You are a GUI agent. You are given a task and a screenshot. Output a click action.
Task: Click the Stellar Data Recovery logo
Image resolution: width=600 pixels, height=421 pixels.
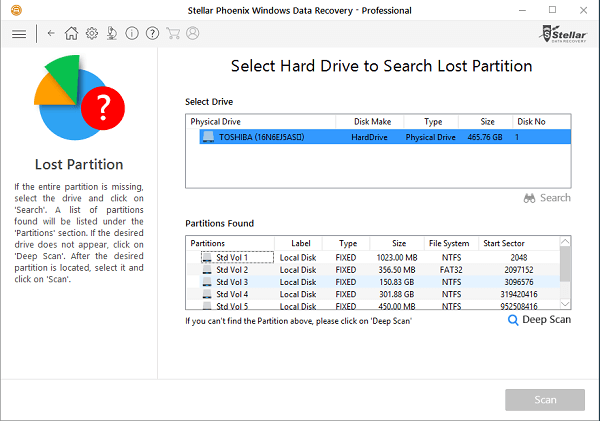coord(562,34)
